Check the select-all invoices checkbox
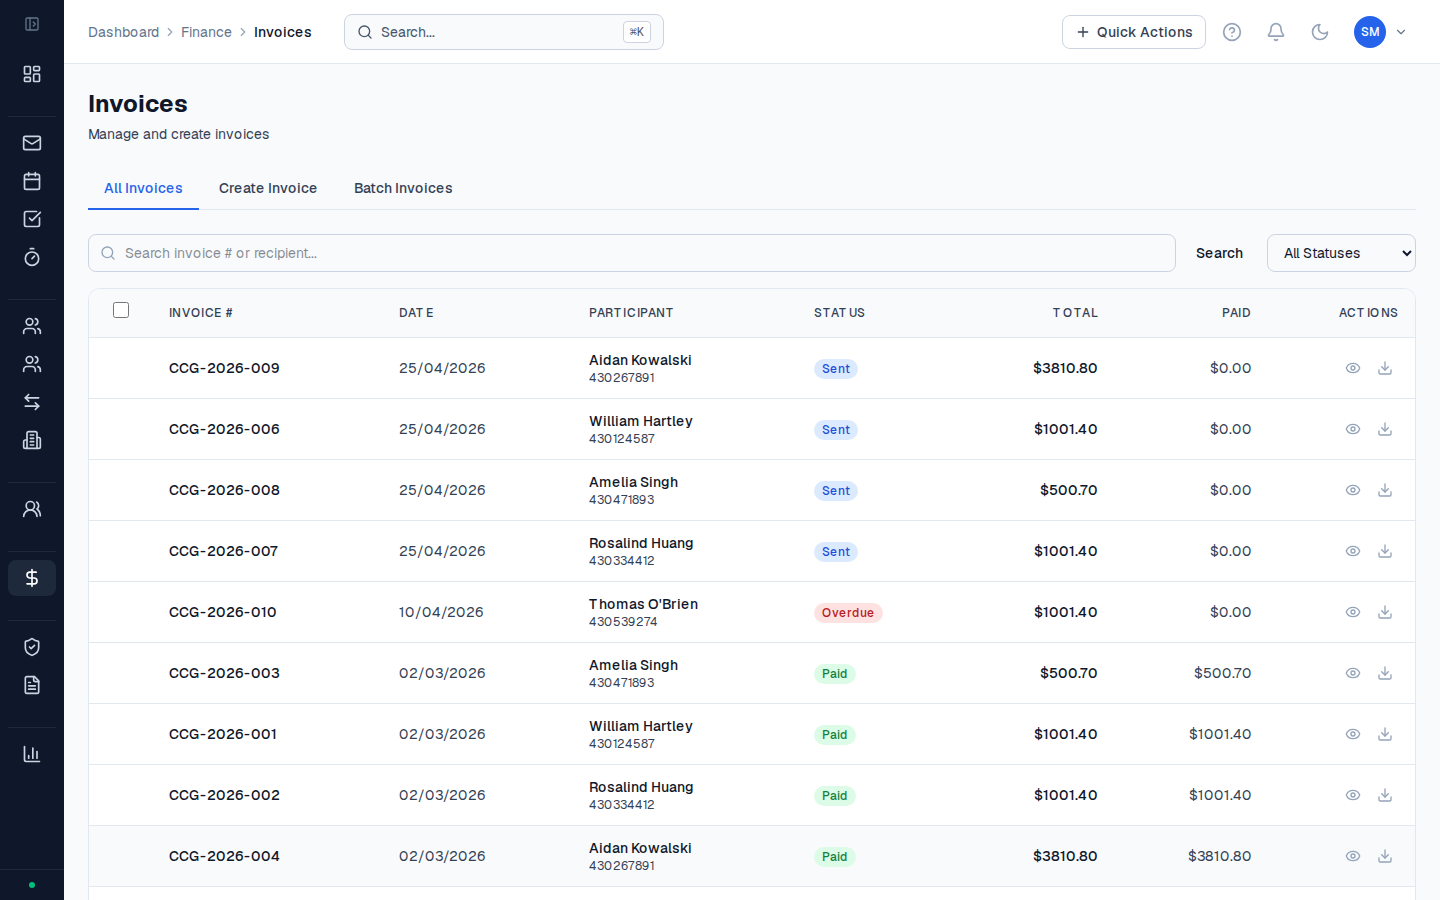 point(121,310)
